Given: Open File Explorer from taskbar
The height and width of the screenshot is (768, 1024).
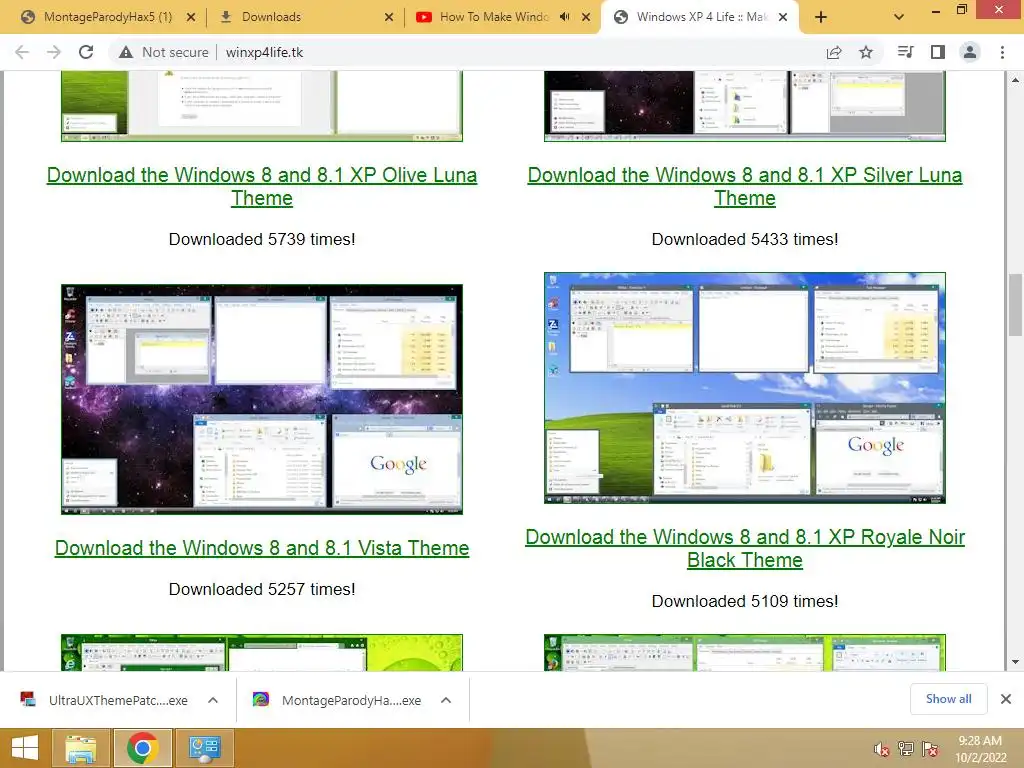Looking at the screenshot, I should pos(81,748).
